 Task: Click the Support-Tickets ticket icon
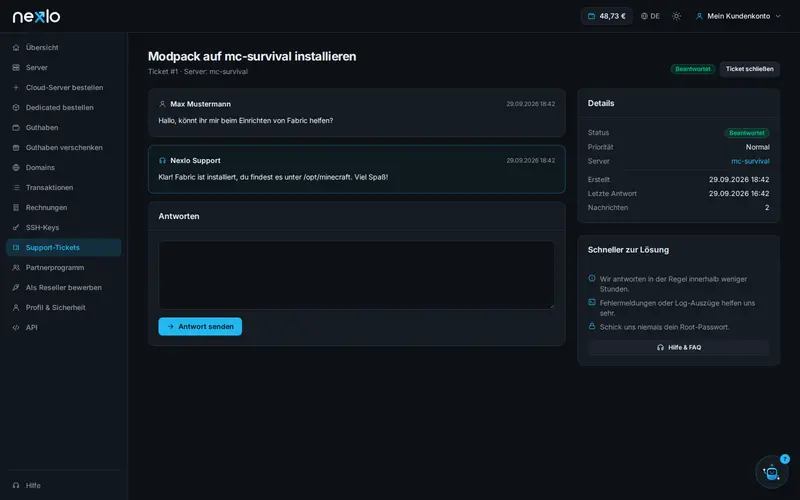(16, 247)
